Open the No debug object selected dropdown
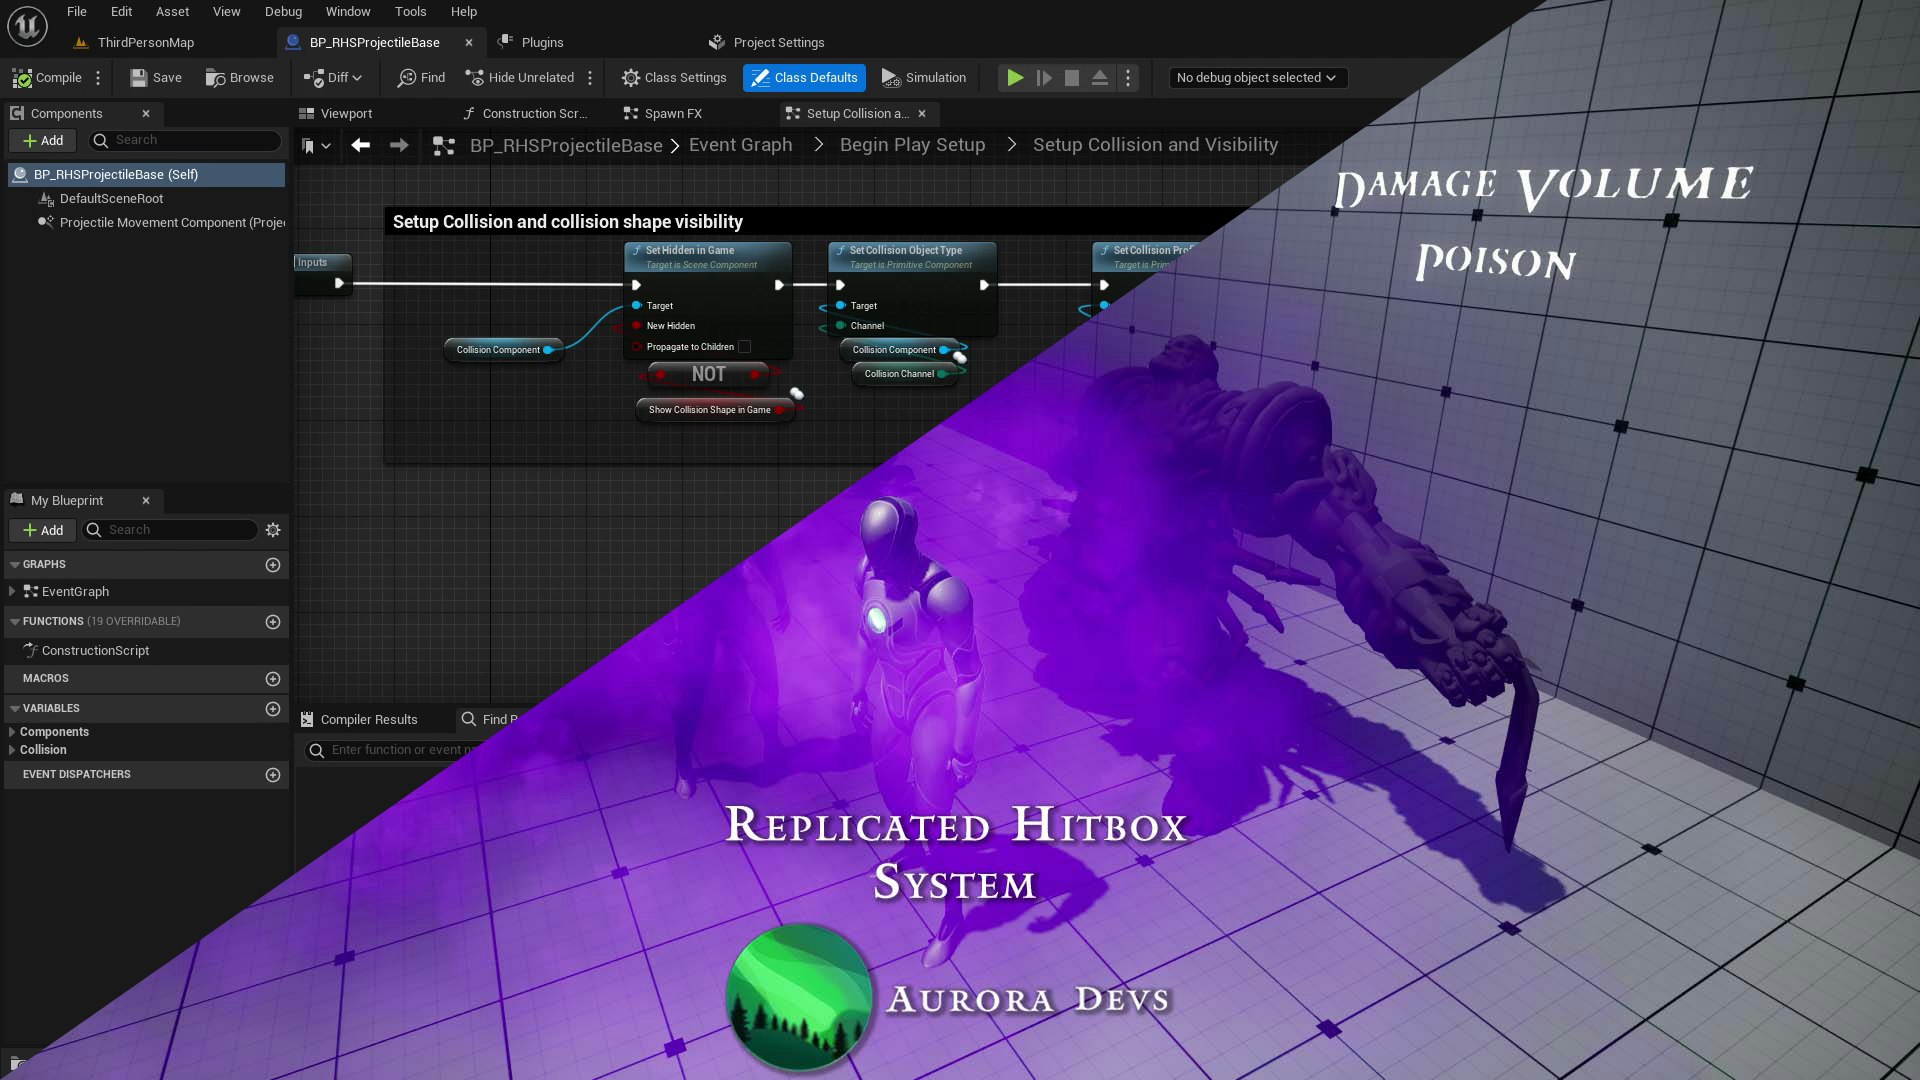 [1257, 77]
